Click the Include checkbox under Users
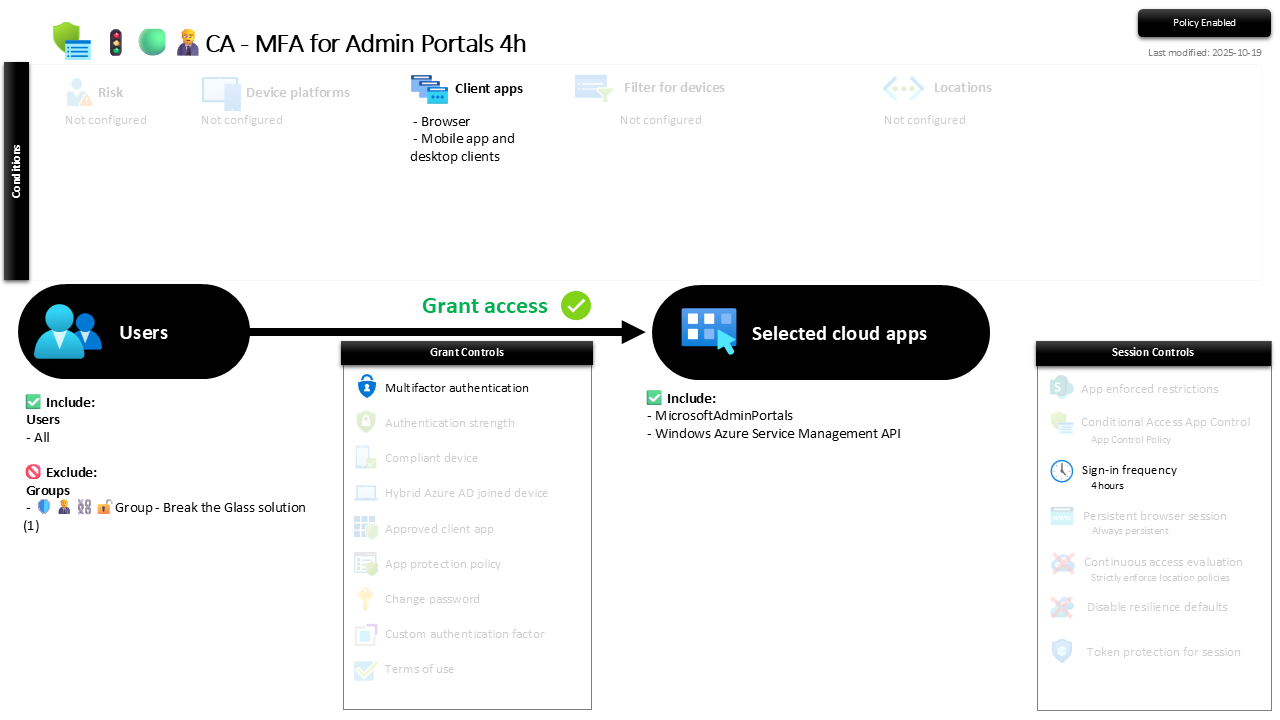 click(x=34, y=402)
